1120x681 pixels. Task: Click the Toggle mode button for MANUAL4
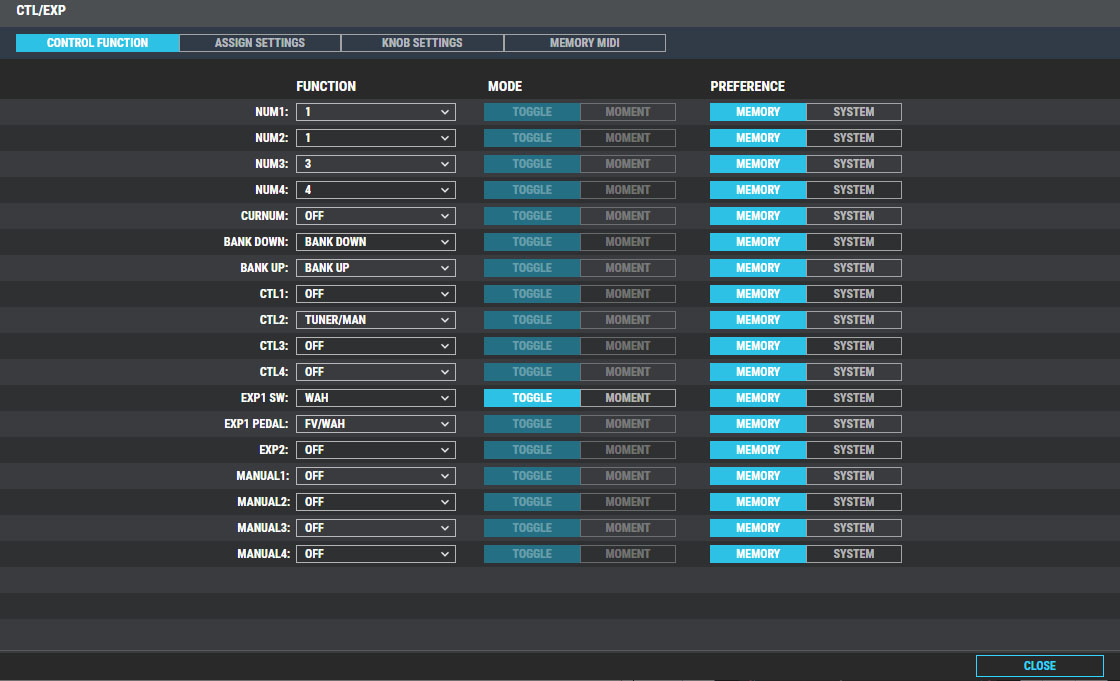pyautogui.click(x=532, y=554)
